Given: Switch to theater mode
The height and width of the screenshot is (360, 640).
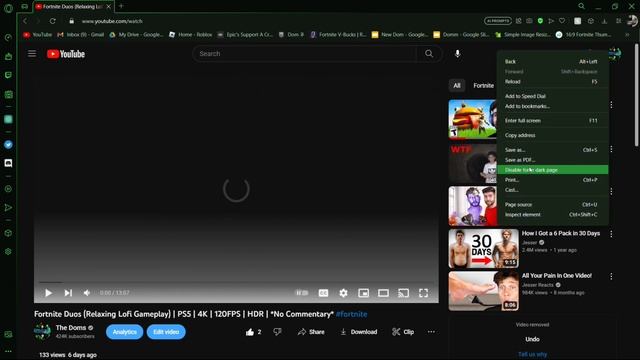Looking at the screenshot, I should point(383,293).
